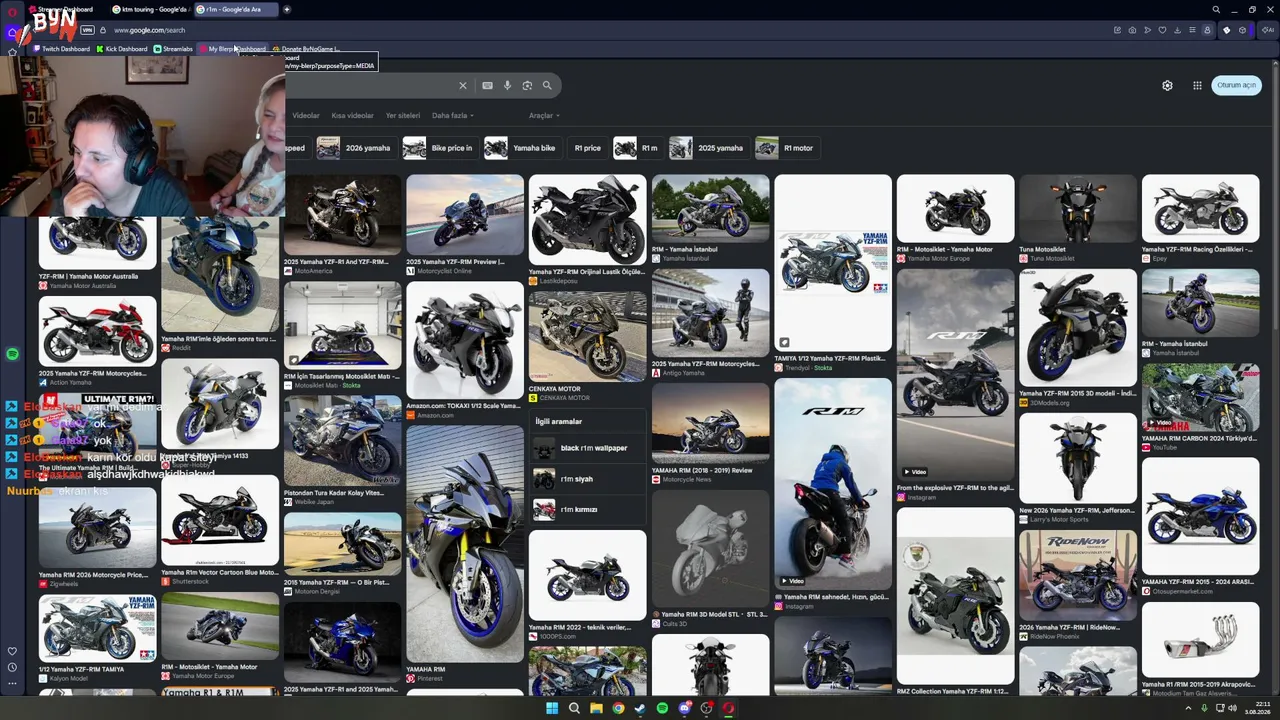This screenshot has height=720, width=1280.
Task: Expand the 'Araçlar' tools dropdown
Action: point(544,116)
